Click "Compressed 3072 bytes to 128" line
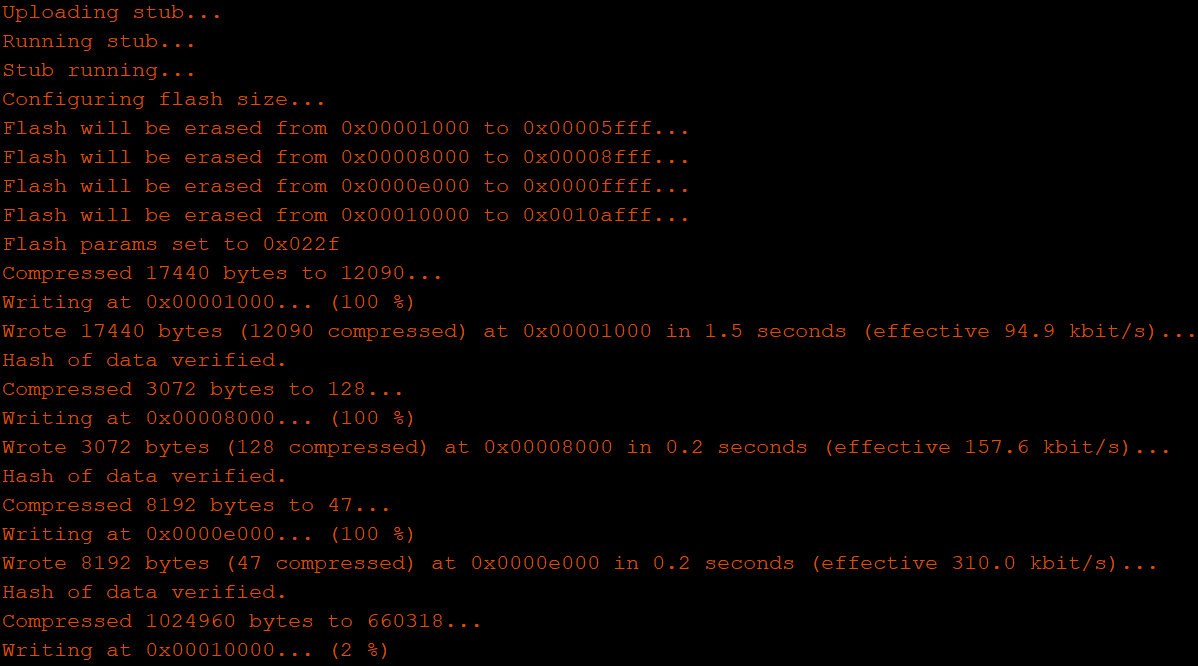 (196, 390)
